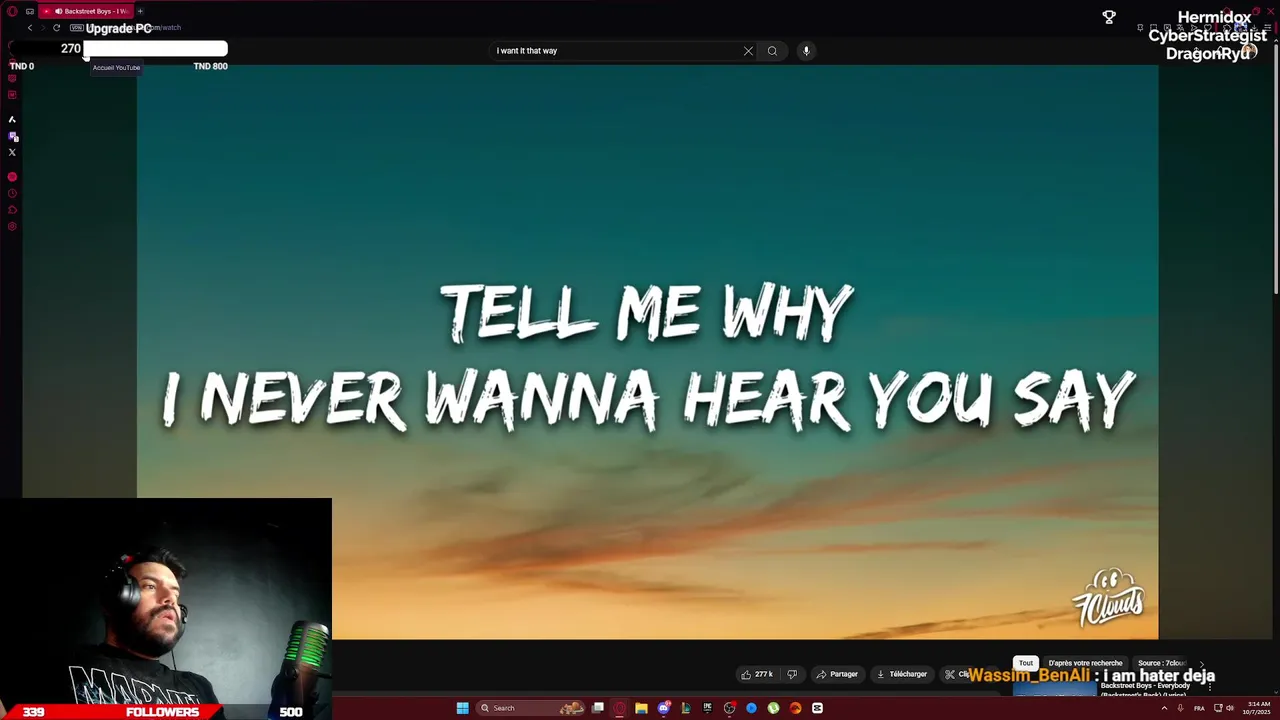
Task: Reload the page with refresh icon
Action: pos(57,28)
